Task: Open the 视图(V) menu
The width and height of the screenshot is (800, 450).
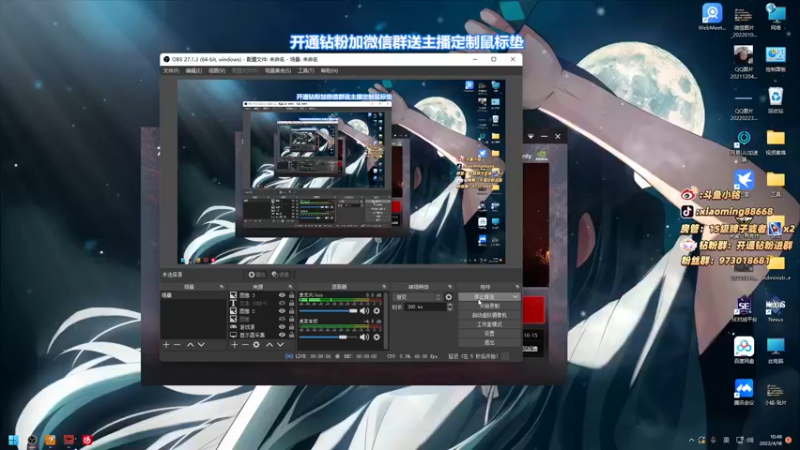Action: click(216, 71)
